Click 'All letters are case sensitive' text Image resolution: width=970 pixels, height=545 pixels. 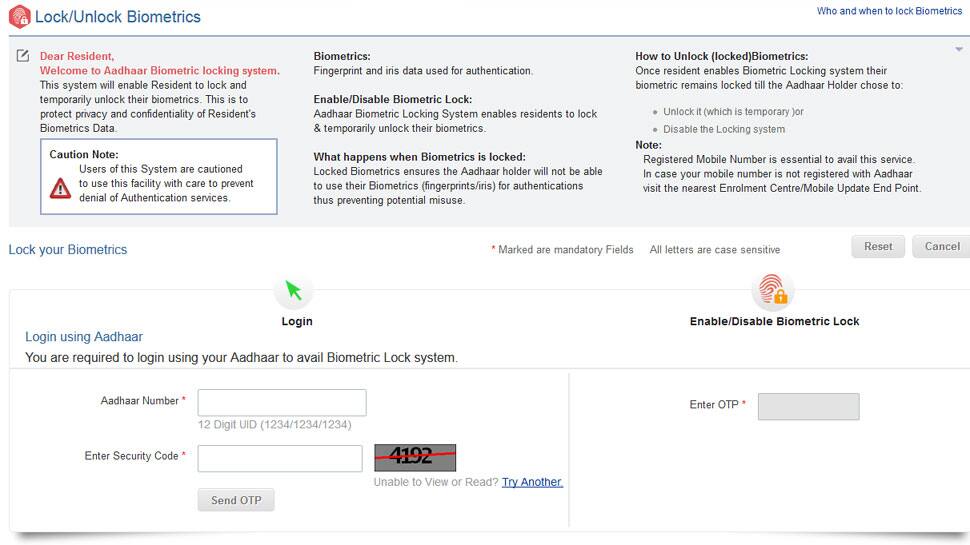click(715, 249)
